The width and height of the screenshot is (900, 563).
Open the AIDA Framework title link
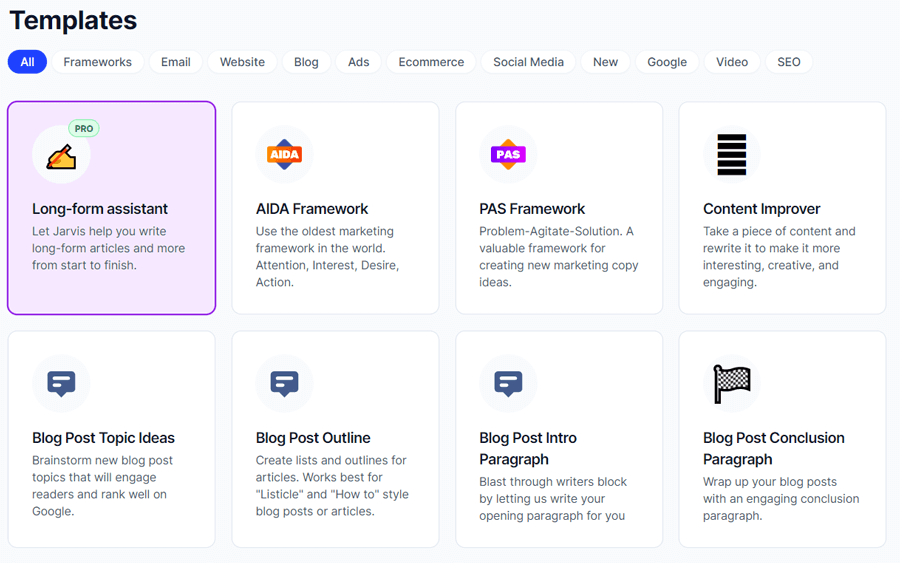pyautogui.click(x=312, y=209)
